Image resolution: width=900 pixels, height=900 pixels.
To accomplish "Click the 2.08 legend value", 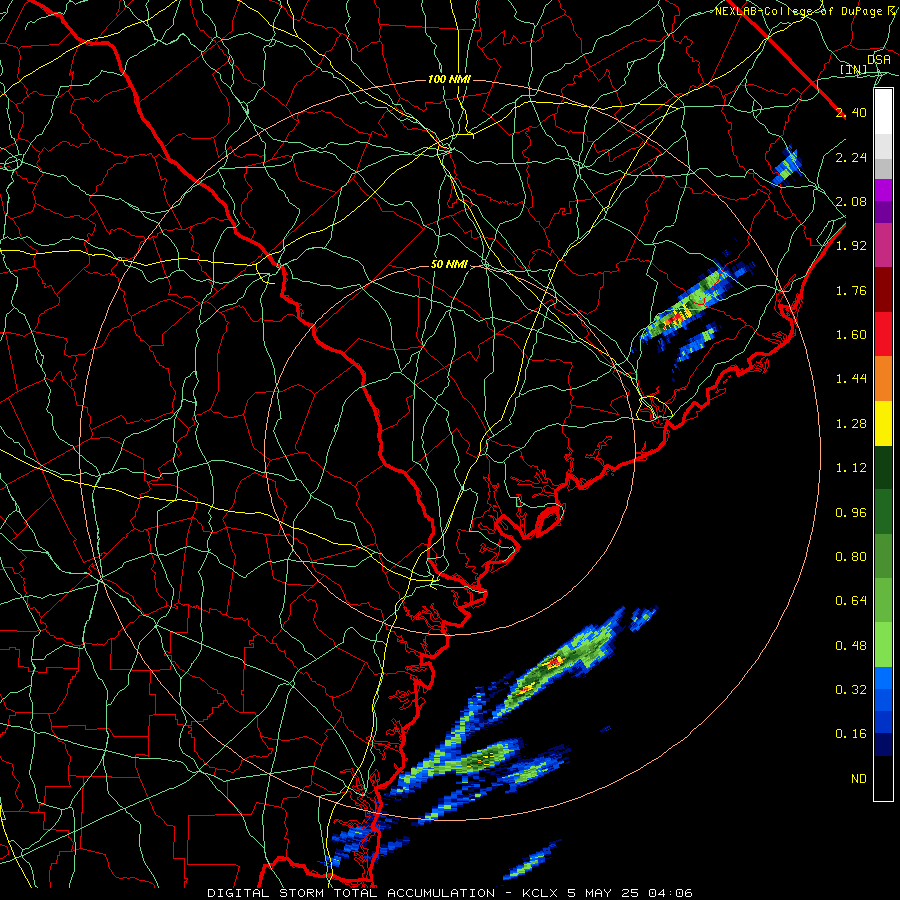I will pyautogui.click(x=851, y=201).
